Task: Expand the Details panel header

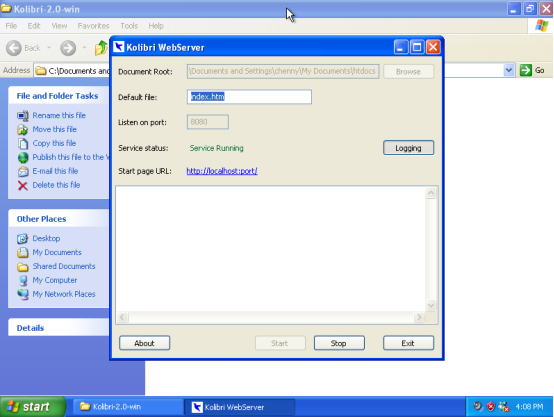Action: pyautogui.click(x=59, y=328)
